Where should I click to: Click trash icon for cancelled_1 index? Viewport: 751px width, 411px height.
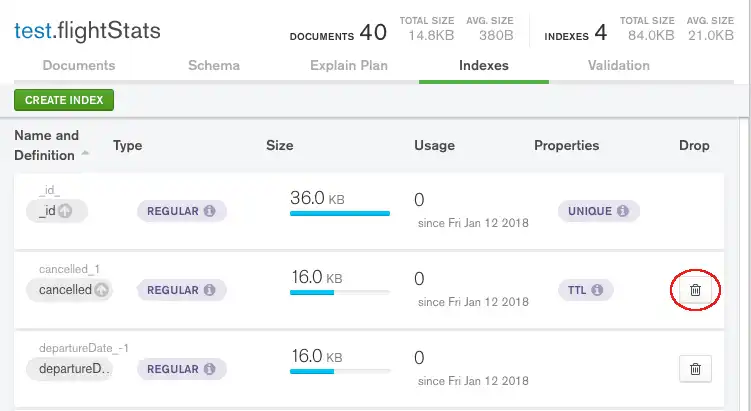pyautogui.click(x=695, y=290)
